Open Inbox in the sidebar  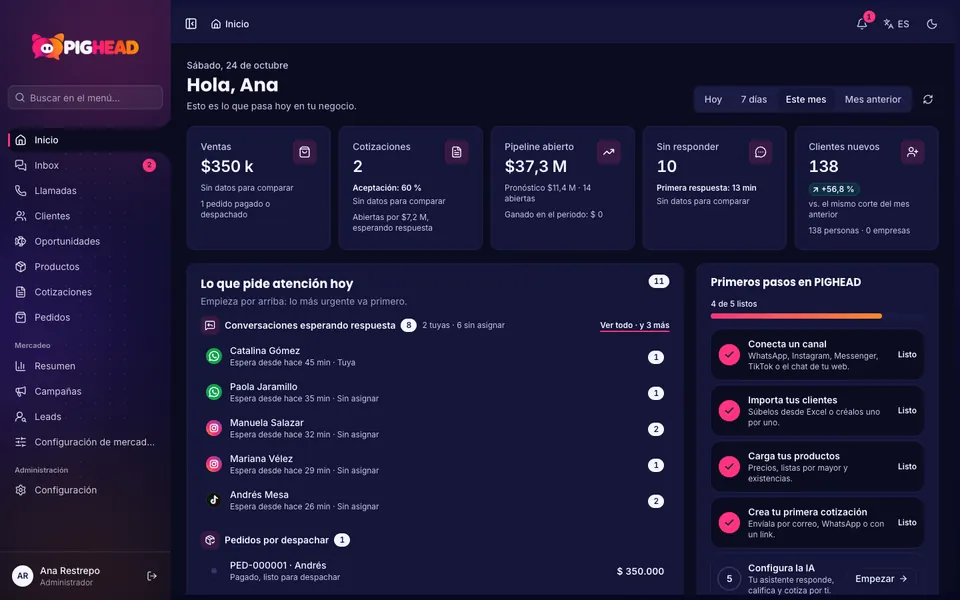[x=85, y=165]
